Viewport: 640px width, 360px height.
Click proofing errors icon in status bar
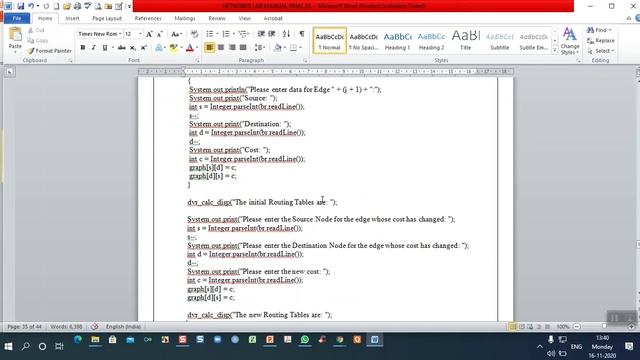coord(95,327)
